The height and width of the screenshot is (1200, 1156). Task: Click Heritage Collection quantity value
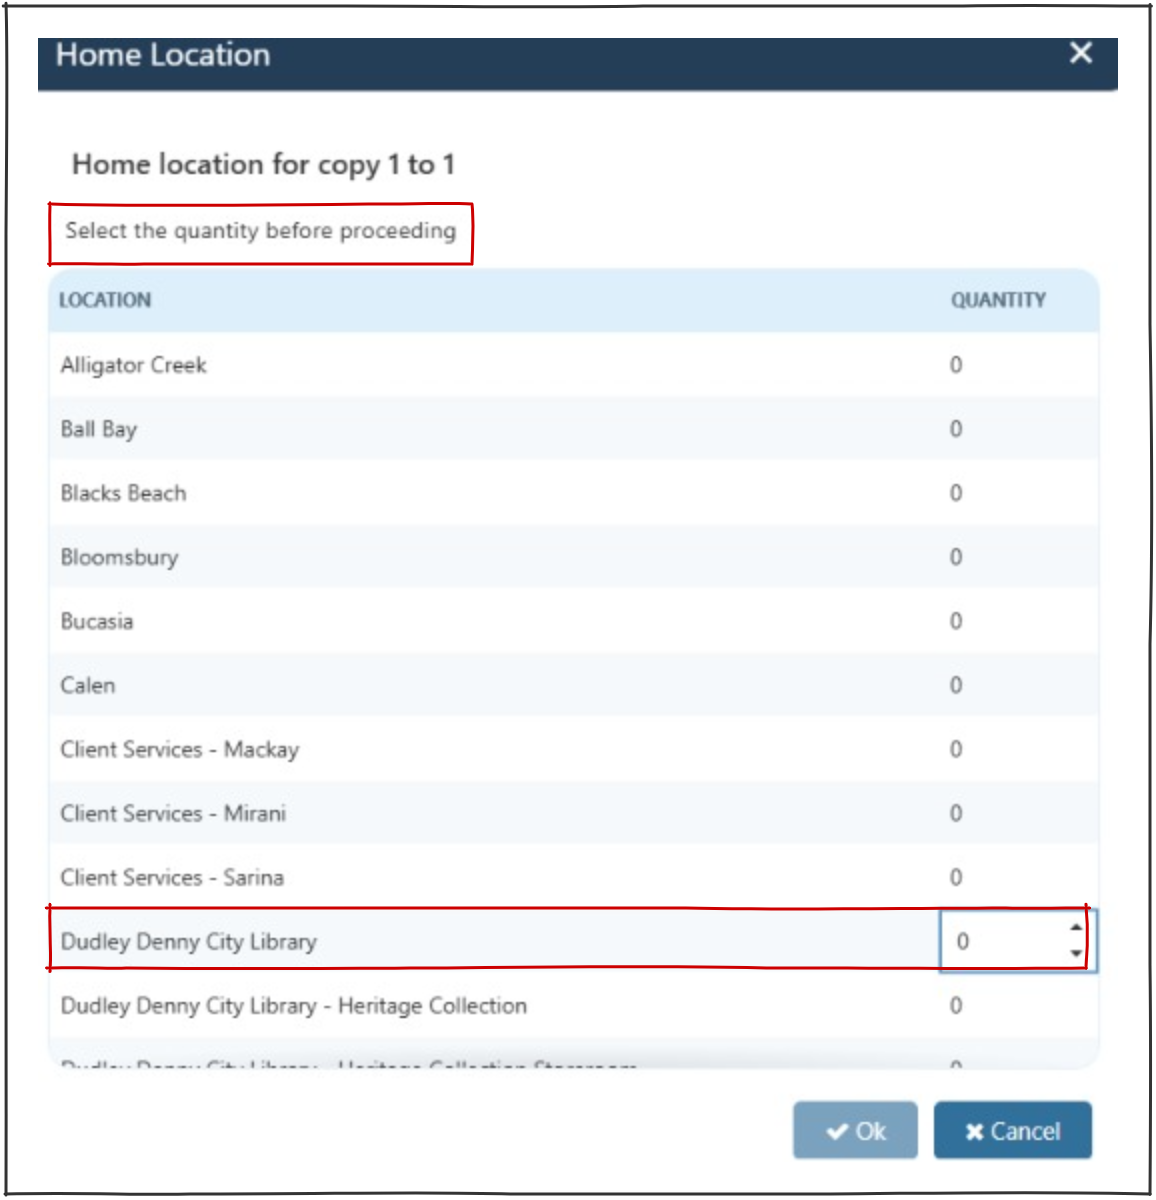[956, 1005]
